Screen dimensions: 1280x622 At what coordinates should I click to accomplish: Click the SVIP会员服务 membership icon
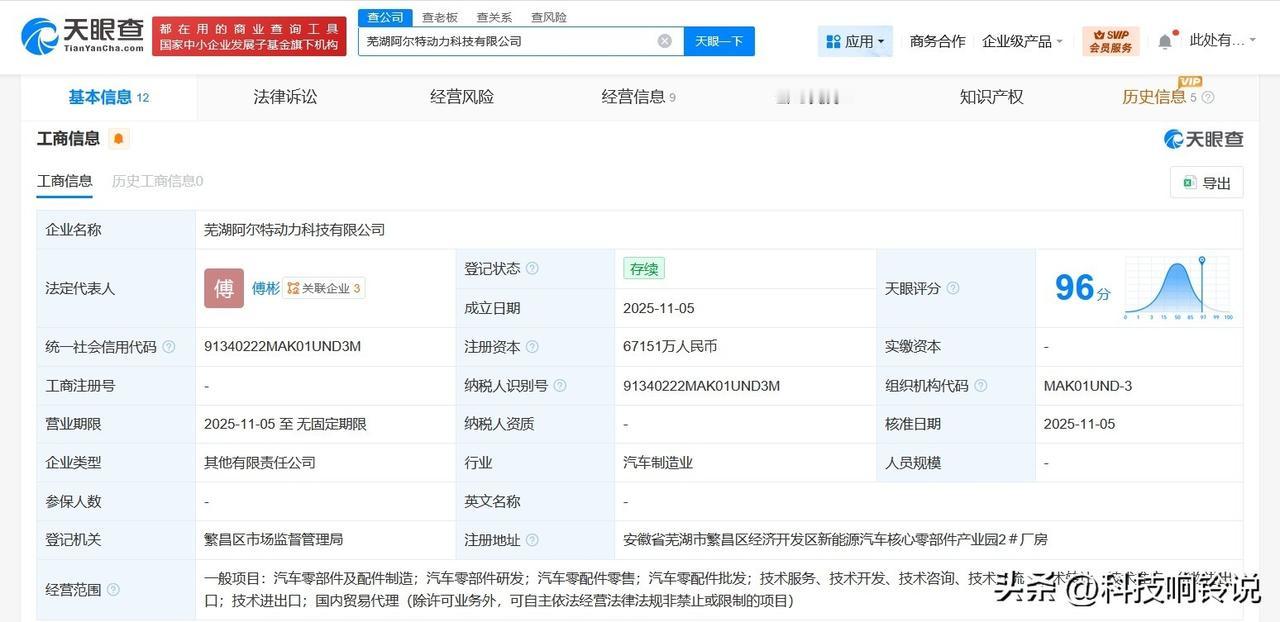[x=1110, y=40]
